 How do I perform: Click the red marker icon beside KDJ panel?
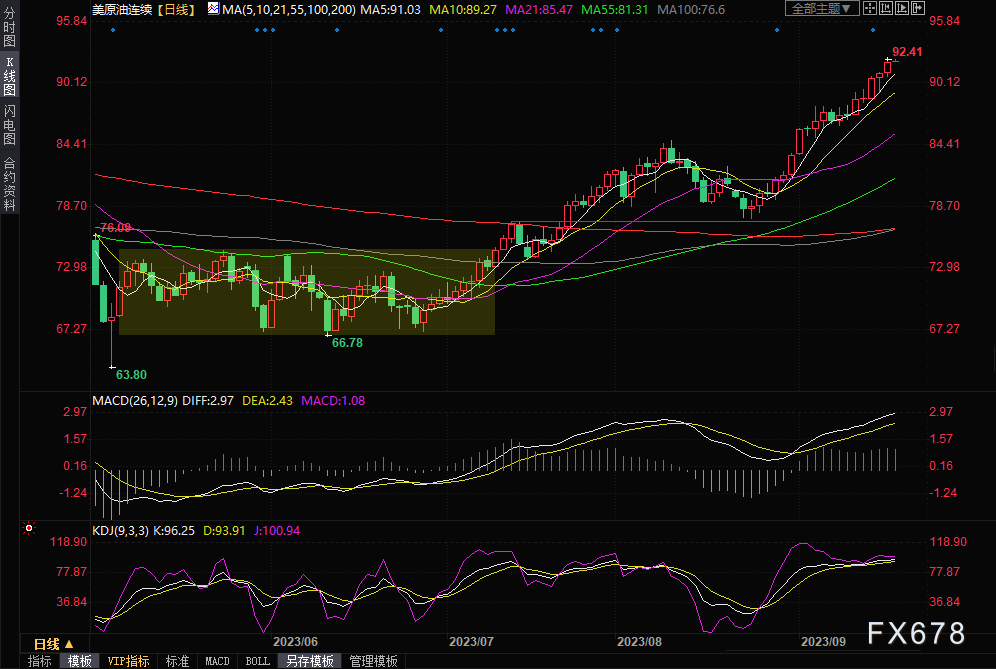(x=29, y=527)
